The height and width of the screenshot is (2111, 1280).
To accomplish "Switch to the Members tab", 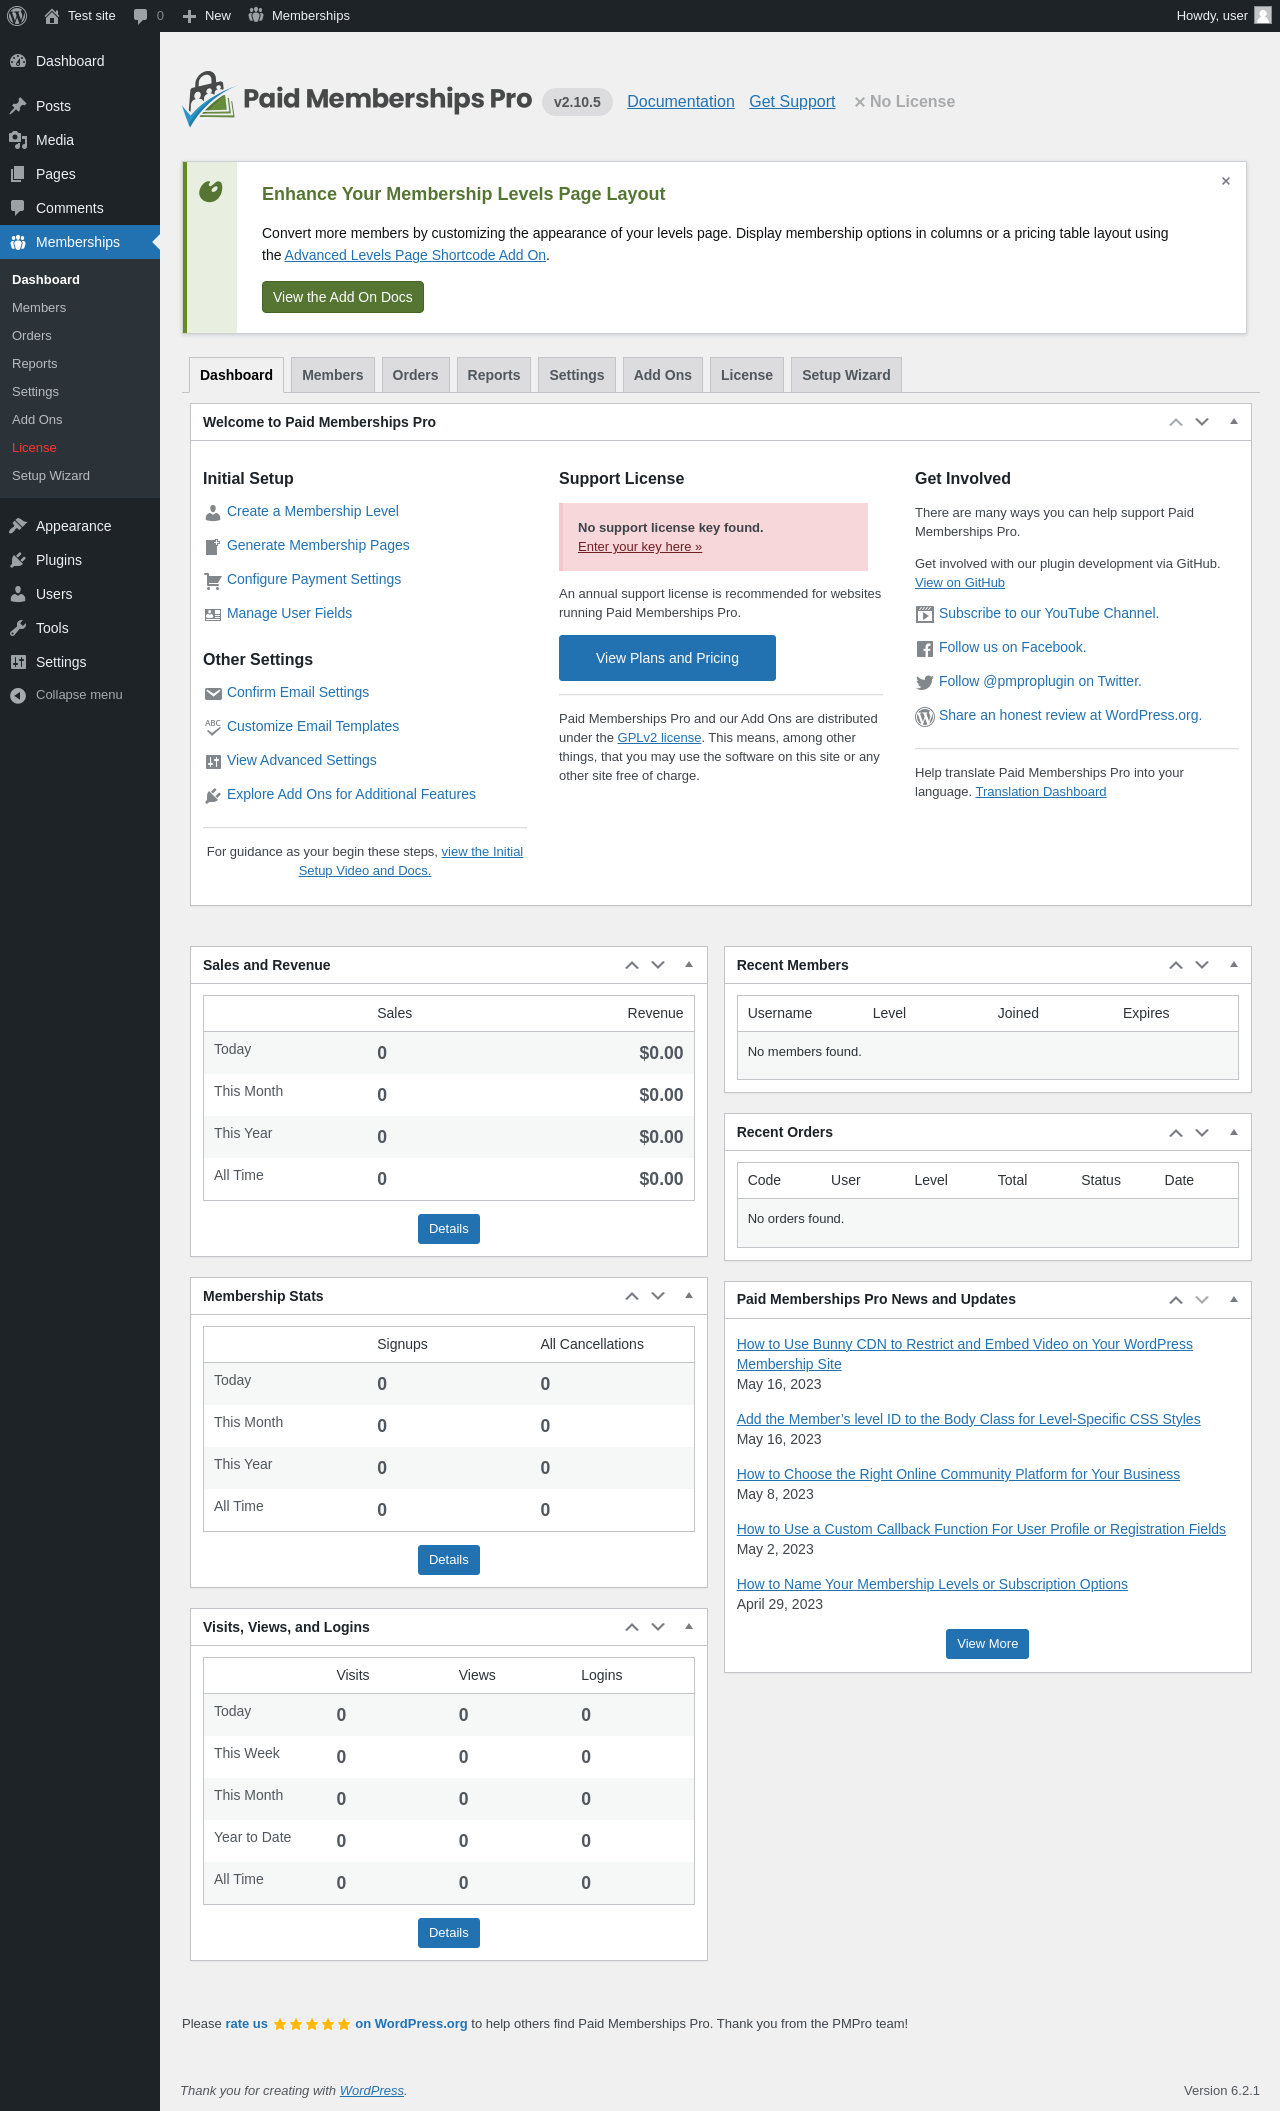I will 333,375.
